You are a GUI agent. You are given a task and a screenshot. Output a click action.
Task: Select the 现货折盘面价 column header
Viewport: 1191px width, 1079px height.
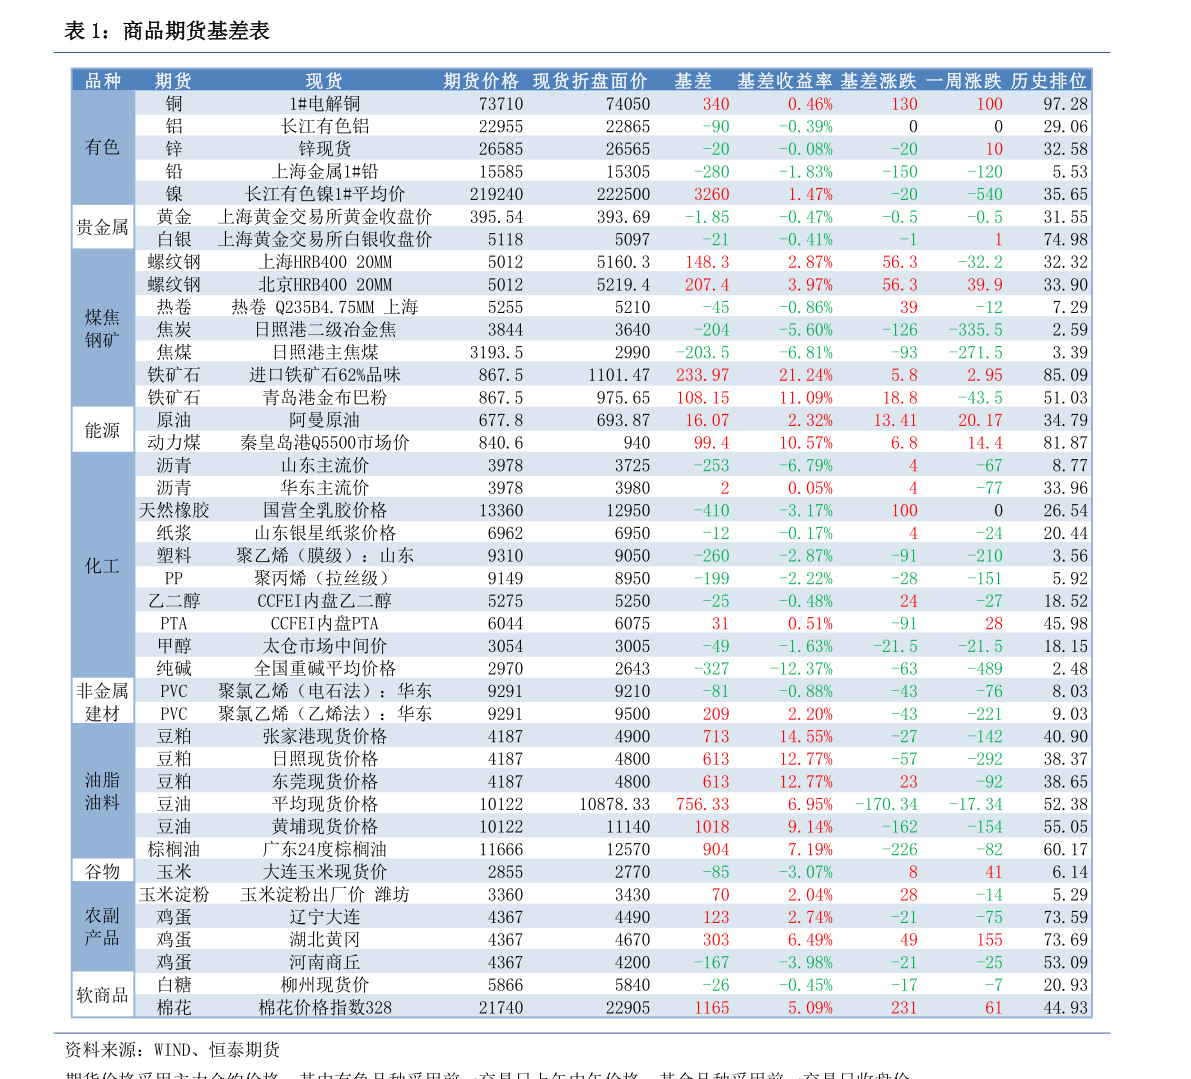pyautogui.click(x=590, y=81)
